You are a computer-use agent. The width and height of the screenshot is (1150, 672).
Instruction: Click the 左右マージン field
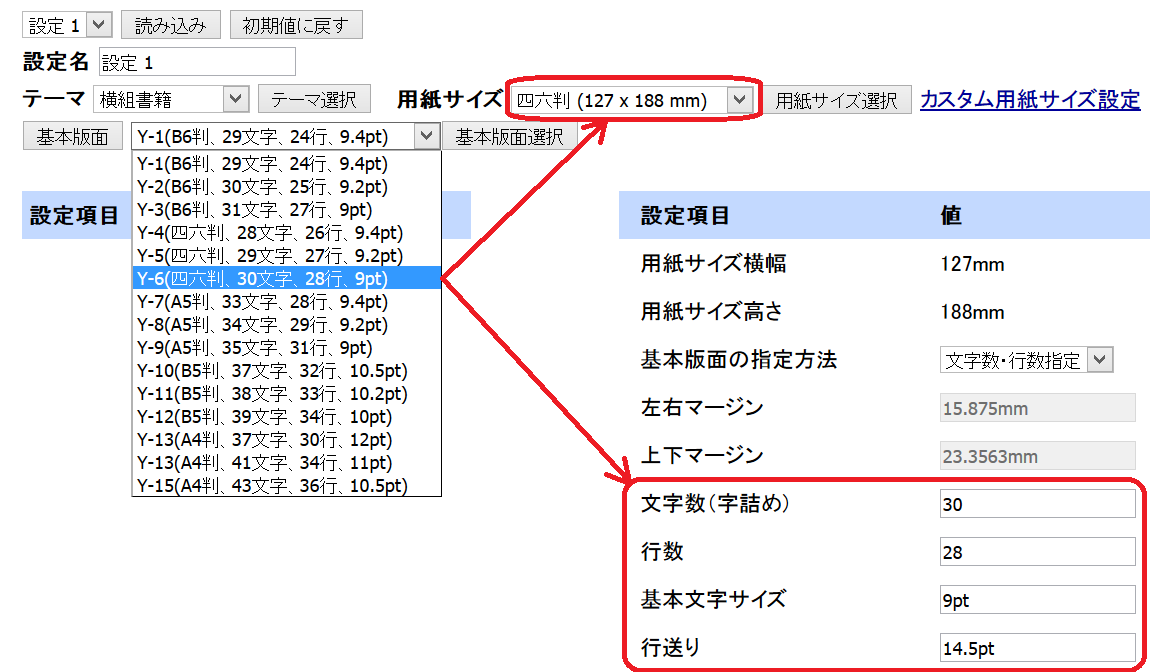[x=1037, y=408]
